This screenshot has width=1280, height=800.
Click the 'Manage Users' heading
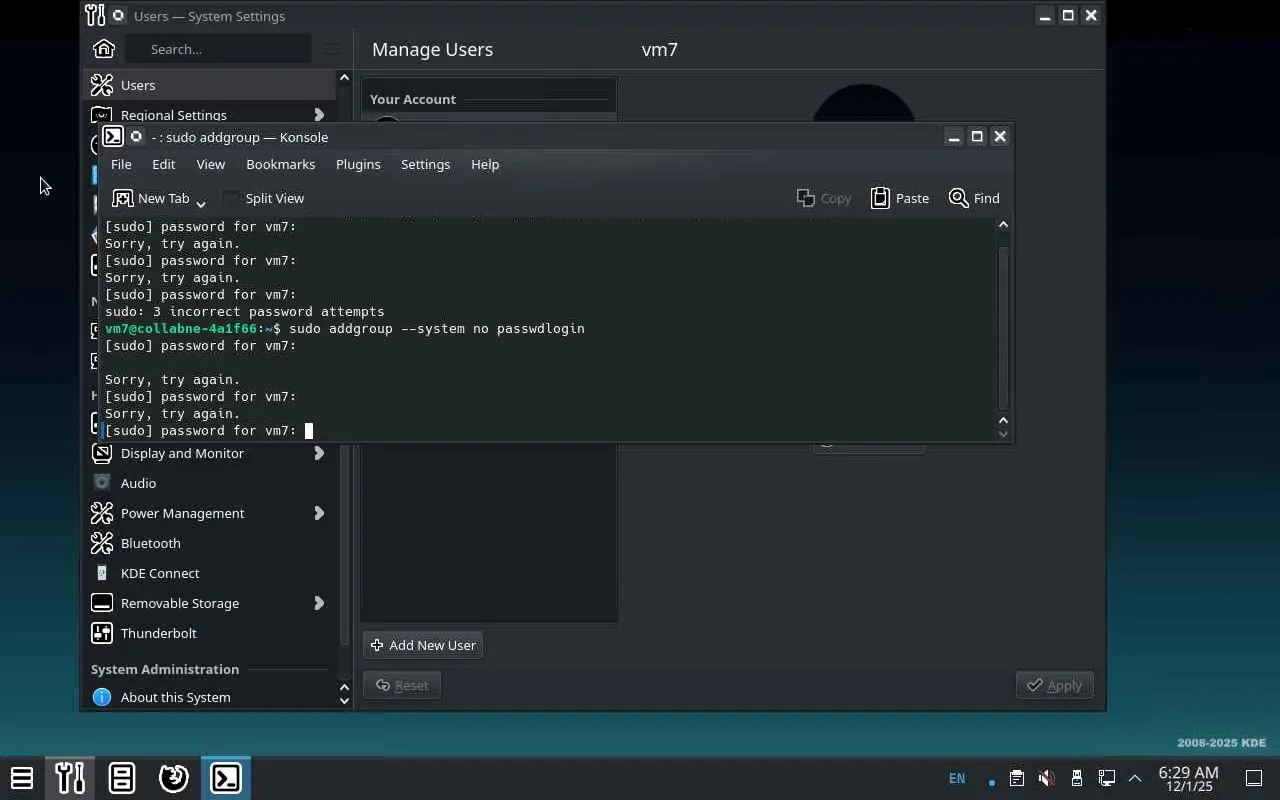pos(432,49)
